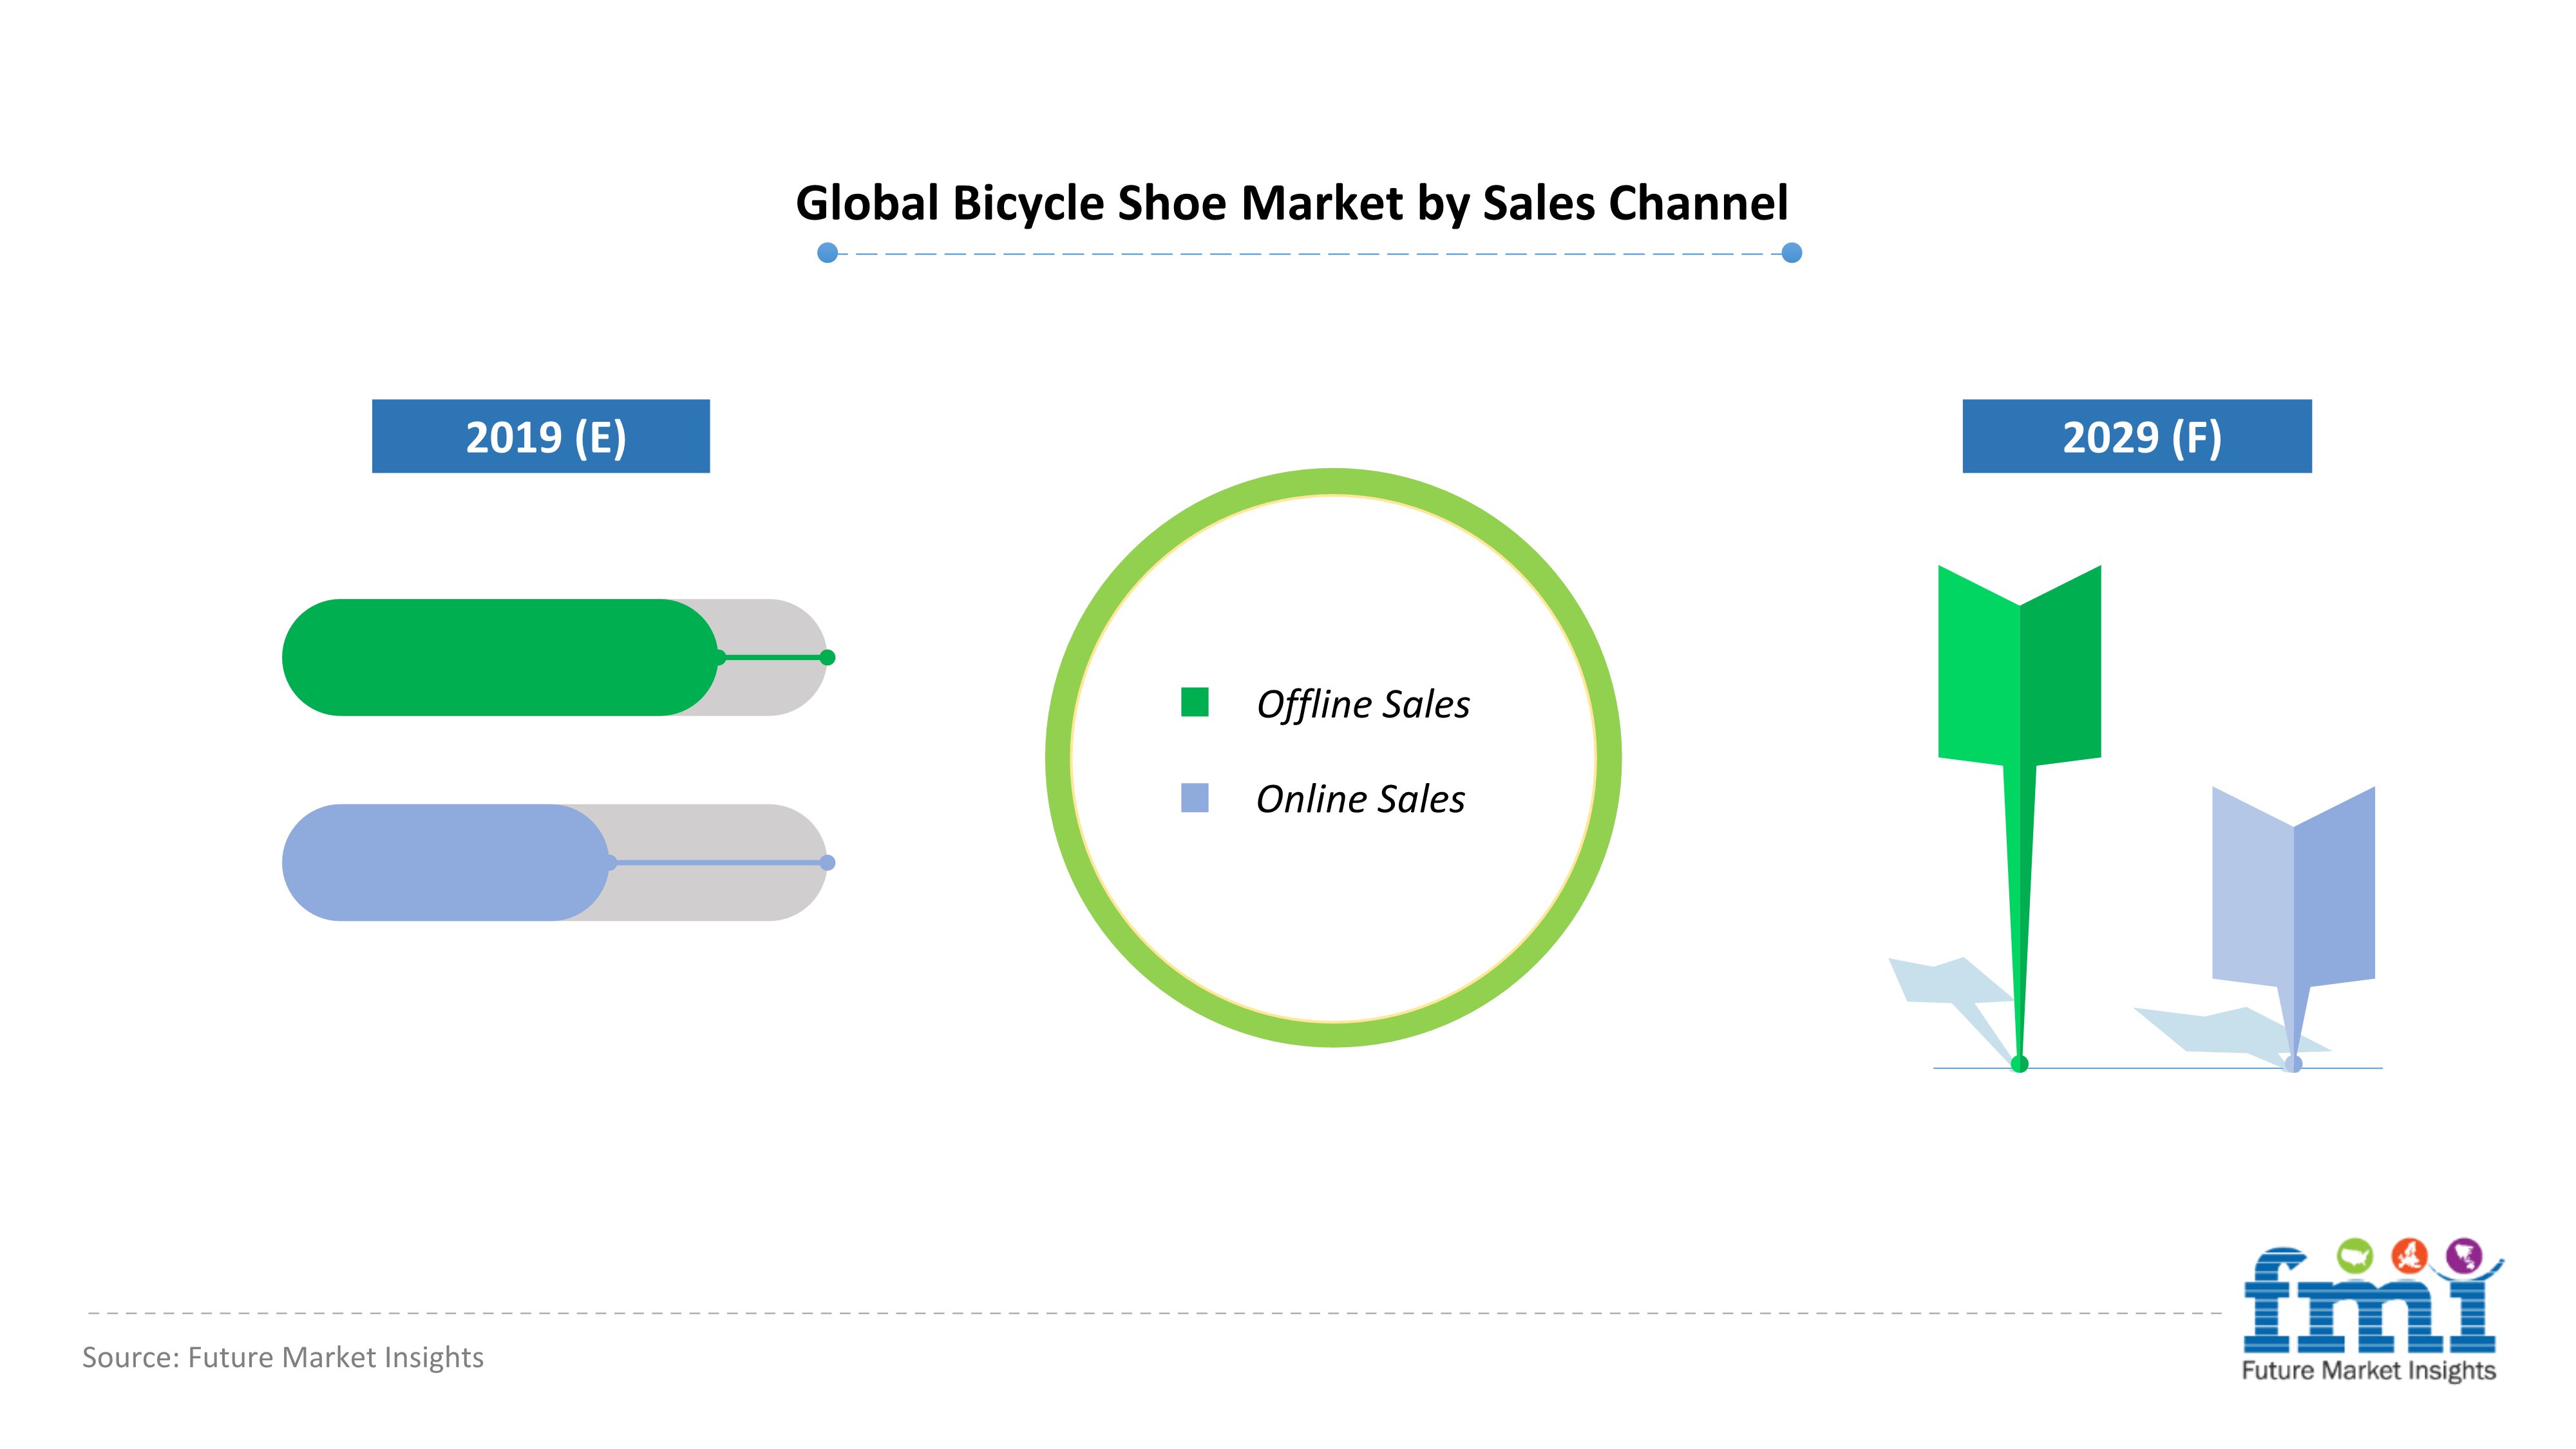Click the green globe icon on fmi logo
Screen dimensions: 2576x1449
[2354, 1255]
